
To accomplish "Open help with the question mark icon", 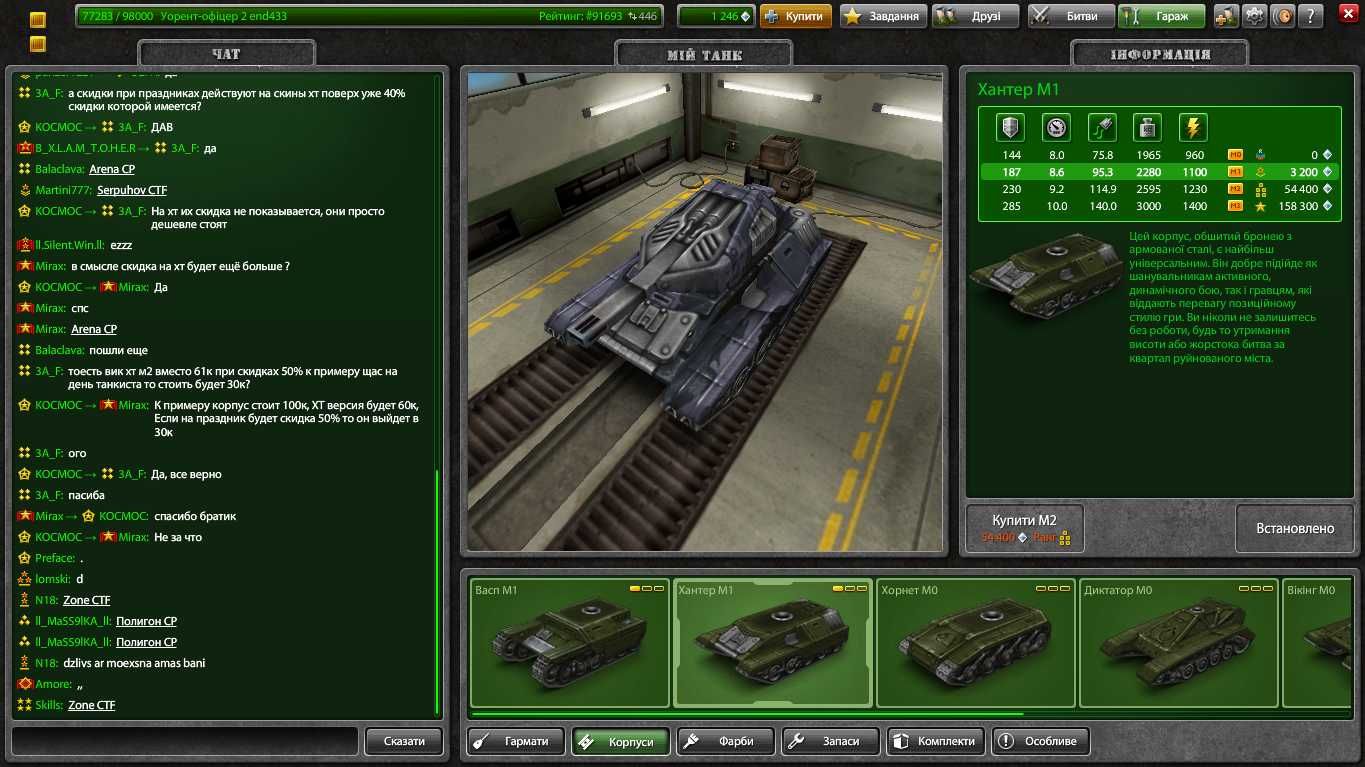I will coord(1311,16).
